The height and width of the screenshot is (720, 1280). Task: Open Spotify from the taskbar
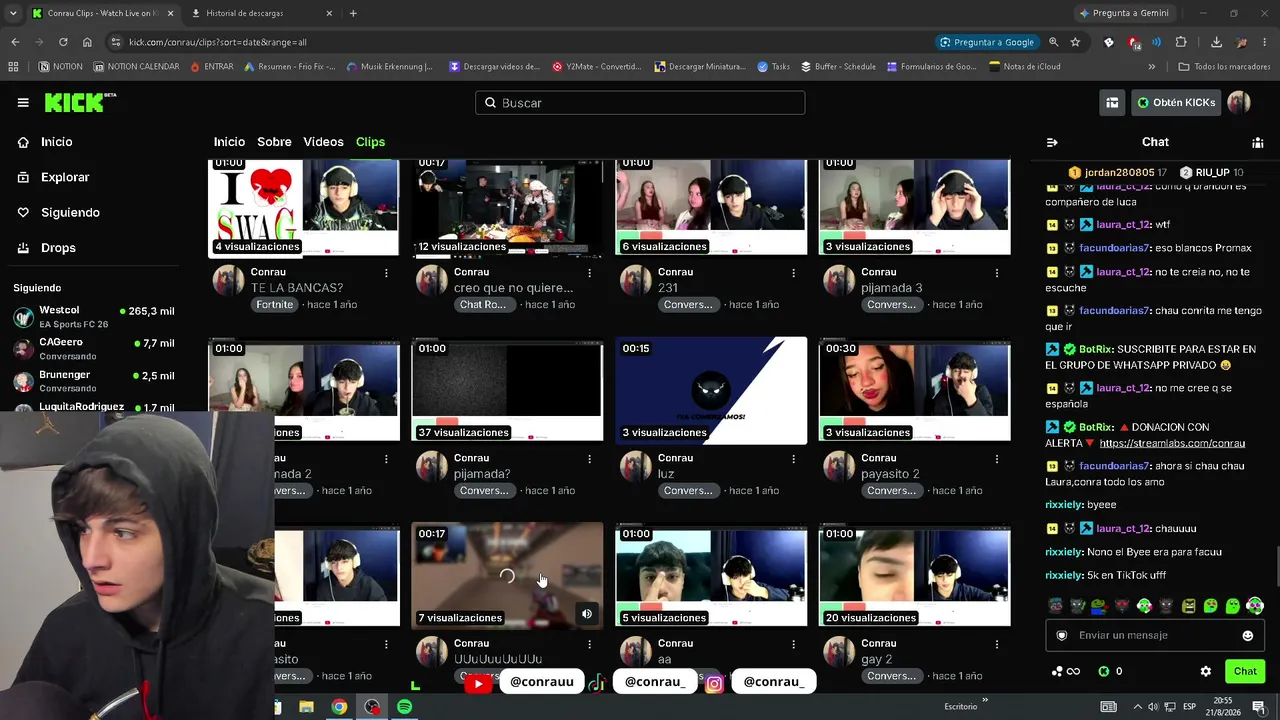point(404,707)
